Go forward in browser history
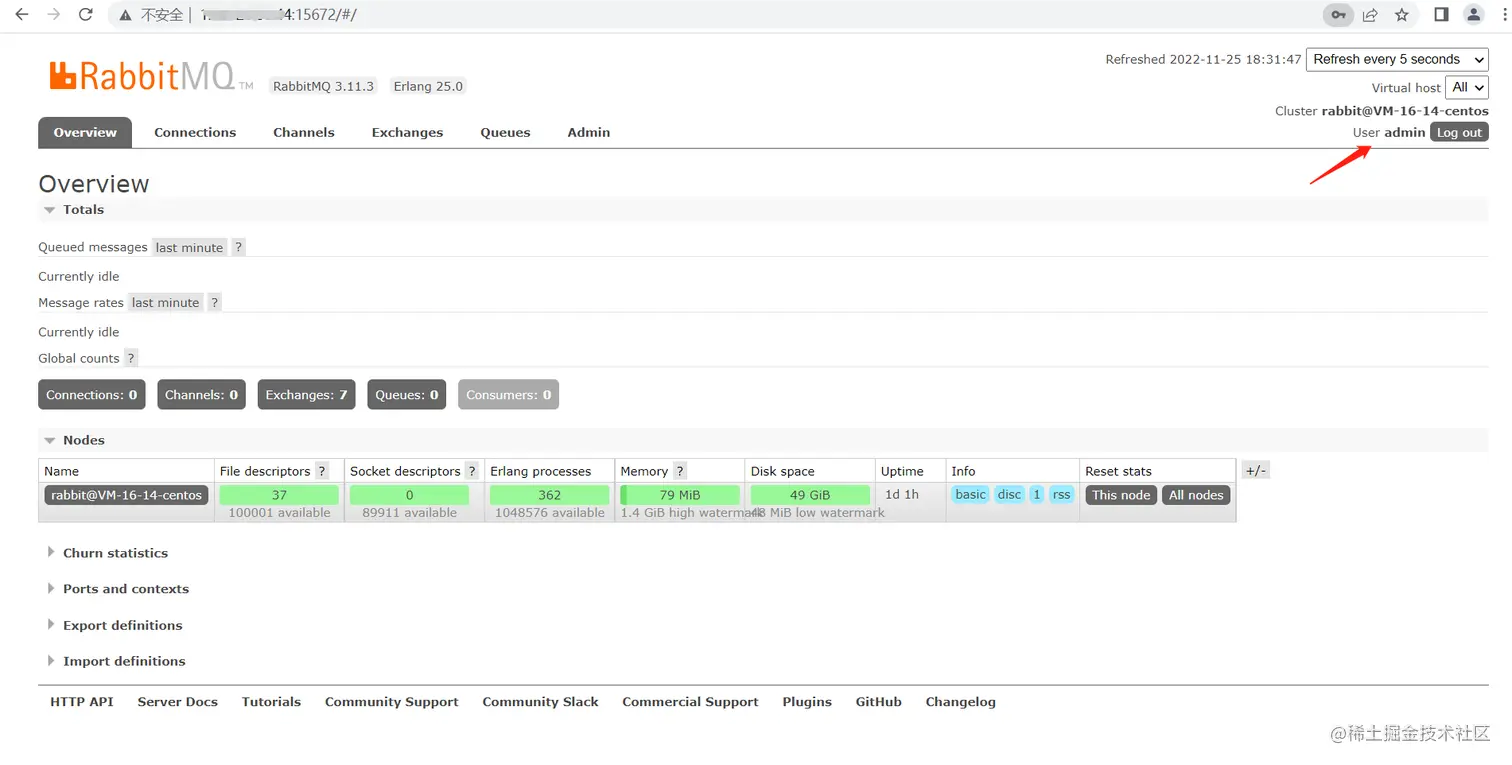Image resolution: width=1512 pixels, height=765 pixels. point(54,15)
